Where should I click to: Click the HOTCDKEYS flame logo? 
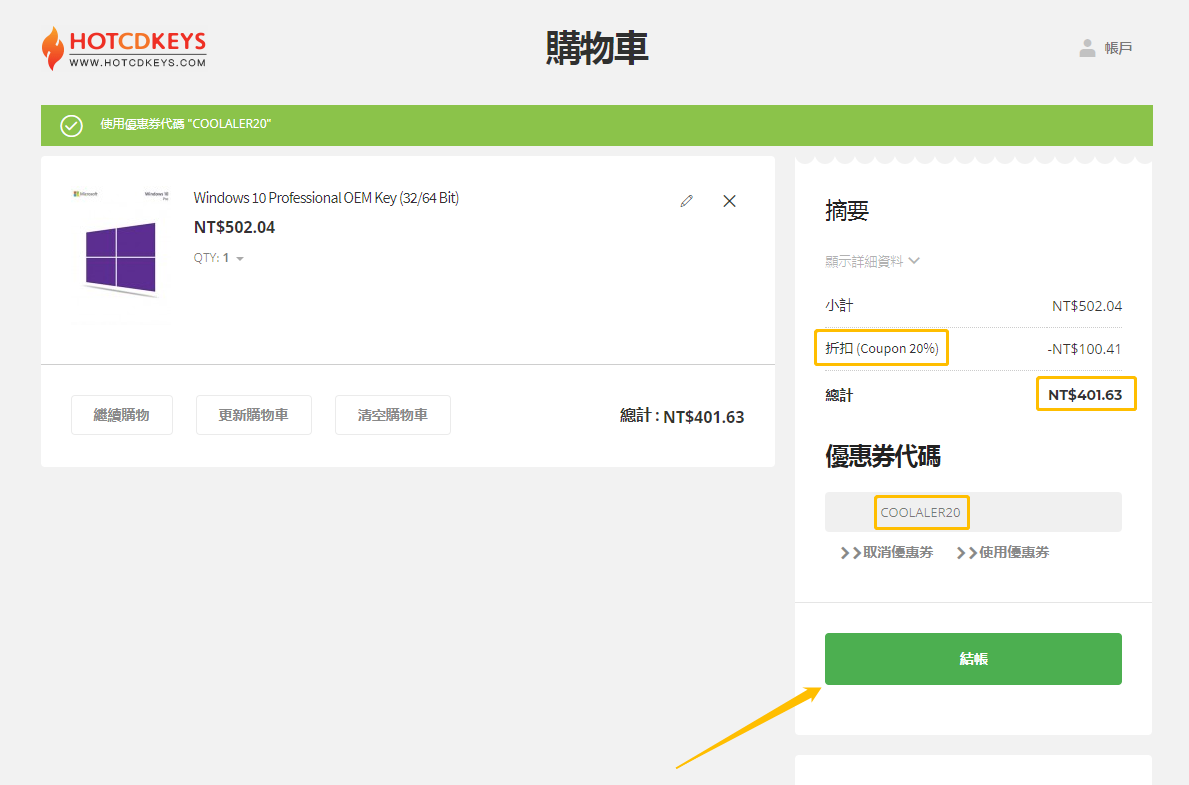tap(124, 49)
